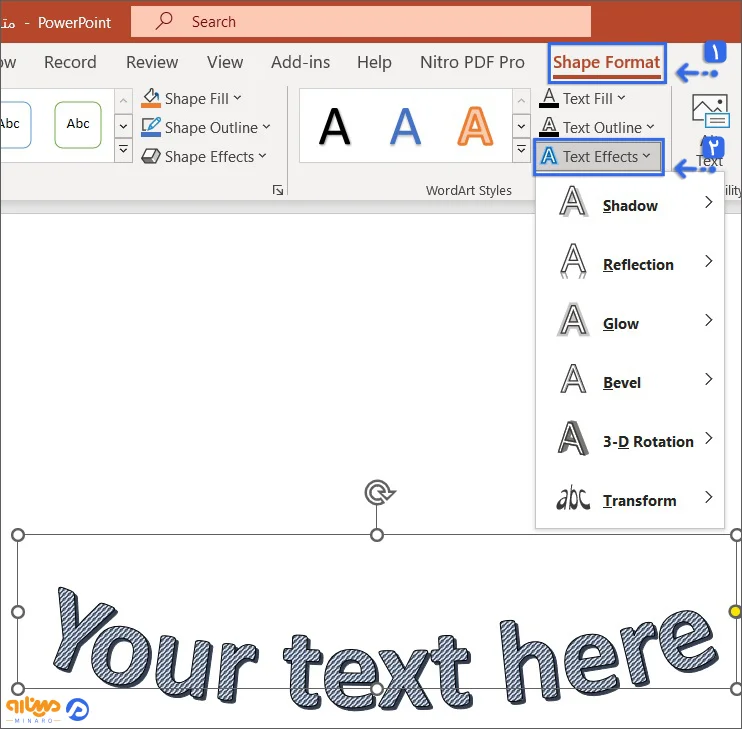
Task: Open the Shape Effects dropdown arrow
Action: click(x=263, y=156)
